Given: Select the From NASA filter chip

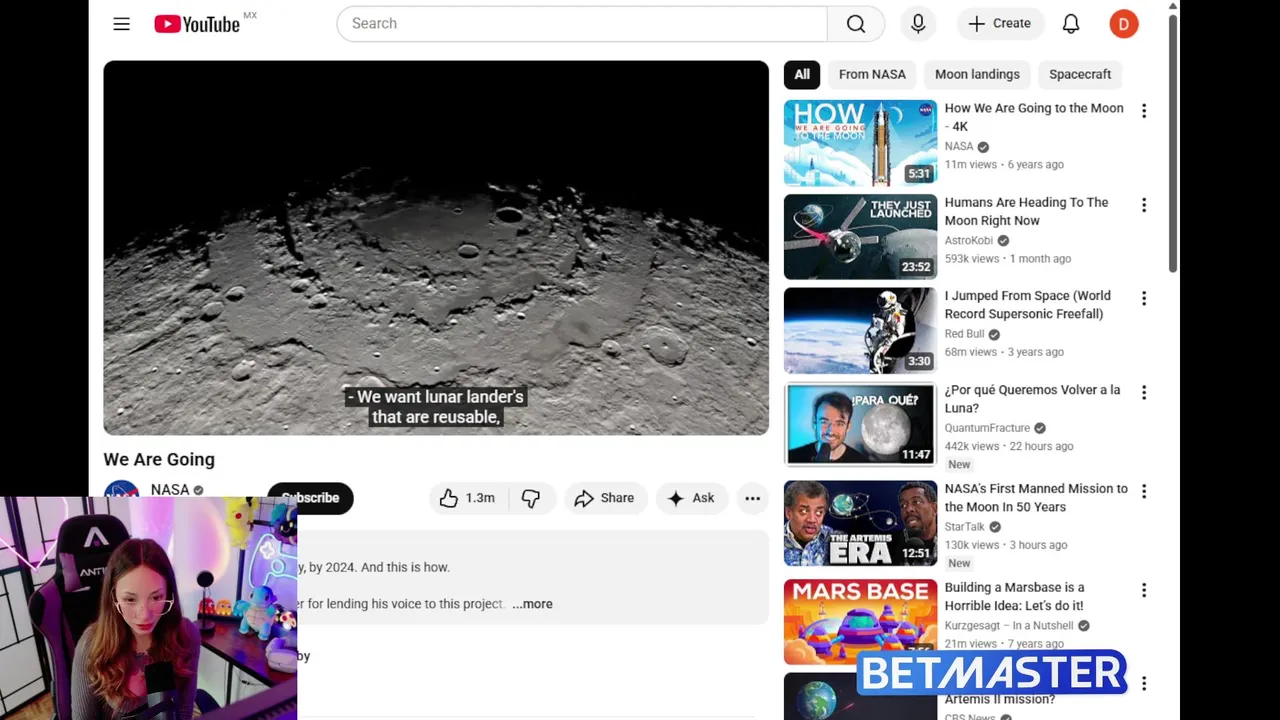Looking at the screenshot, I should pos(872,74).
